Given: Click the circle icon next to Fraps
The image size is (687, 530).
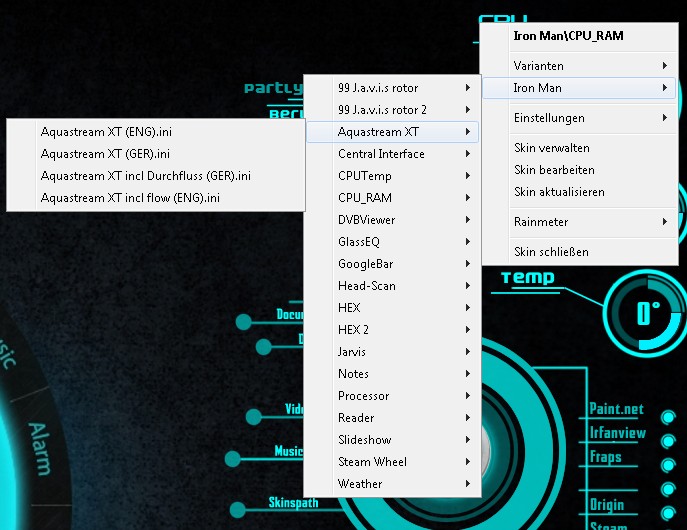Looking at the screenshot, I should (x=668, y=465).
